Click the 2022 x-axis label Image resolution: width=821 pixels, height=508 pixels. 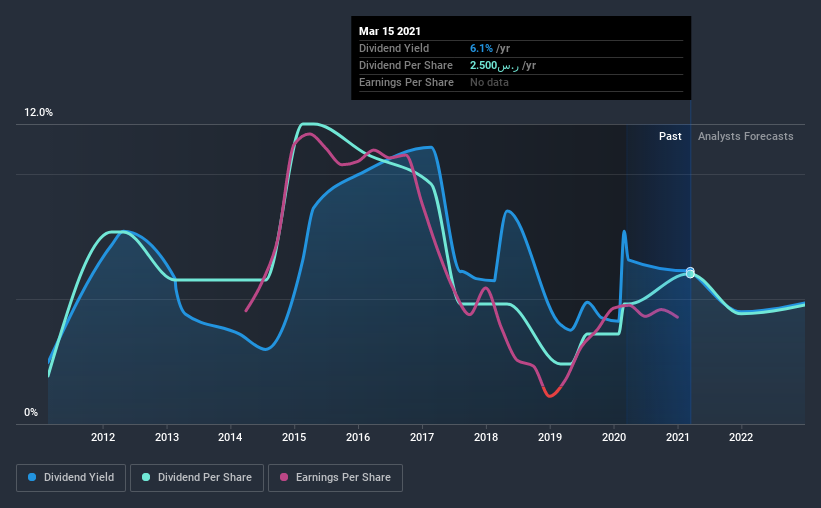pyautogui.click(x=741, y=437)
